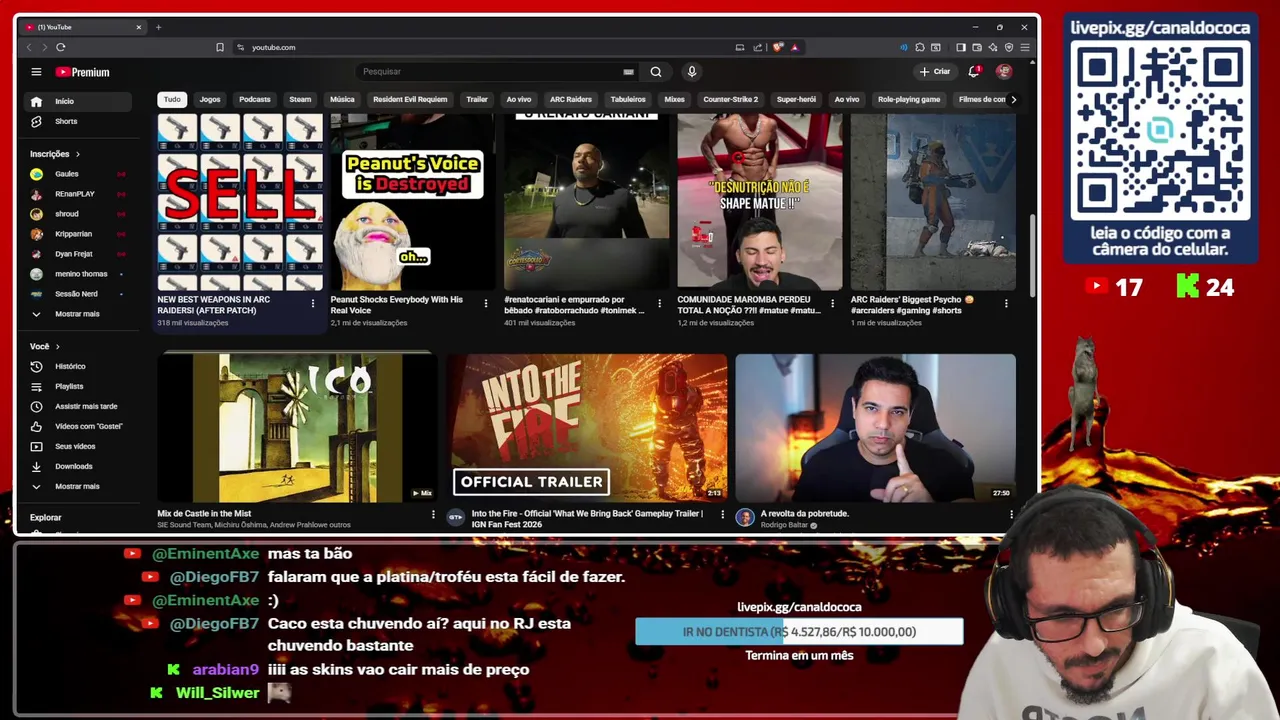Select the ARC Raiders filter chip
Screen dimensions: 1280x720
(x=571, y=99)
